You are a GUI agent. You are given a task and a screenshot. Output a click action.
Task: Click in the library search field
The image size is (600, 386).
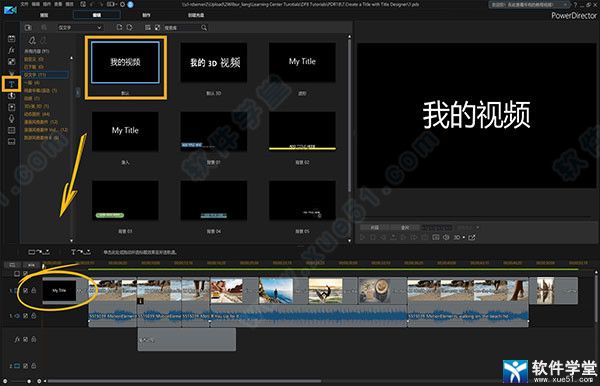pos(182,28)
